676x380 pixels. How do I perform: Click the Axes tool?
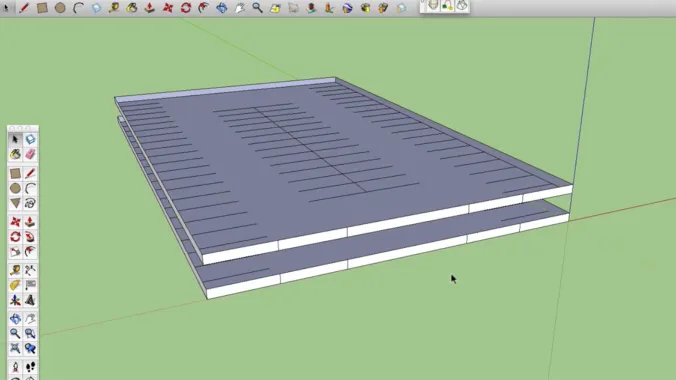(x=15, y=300)
